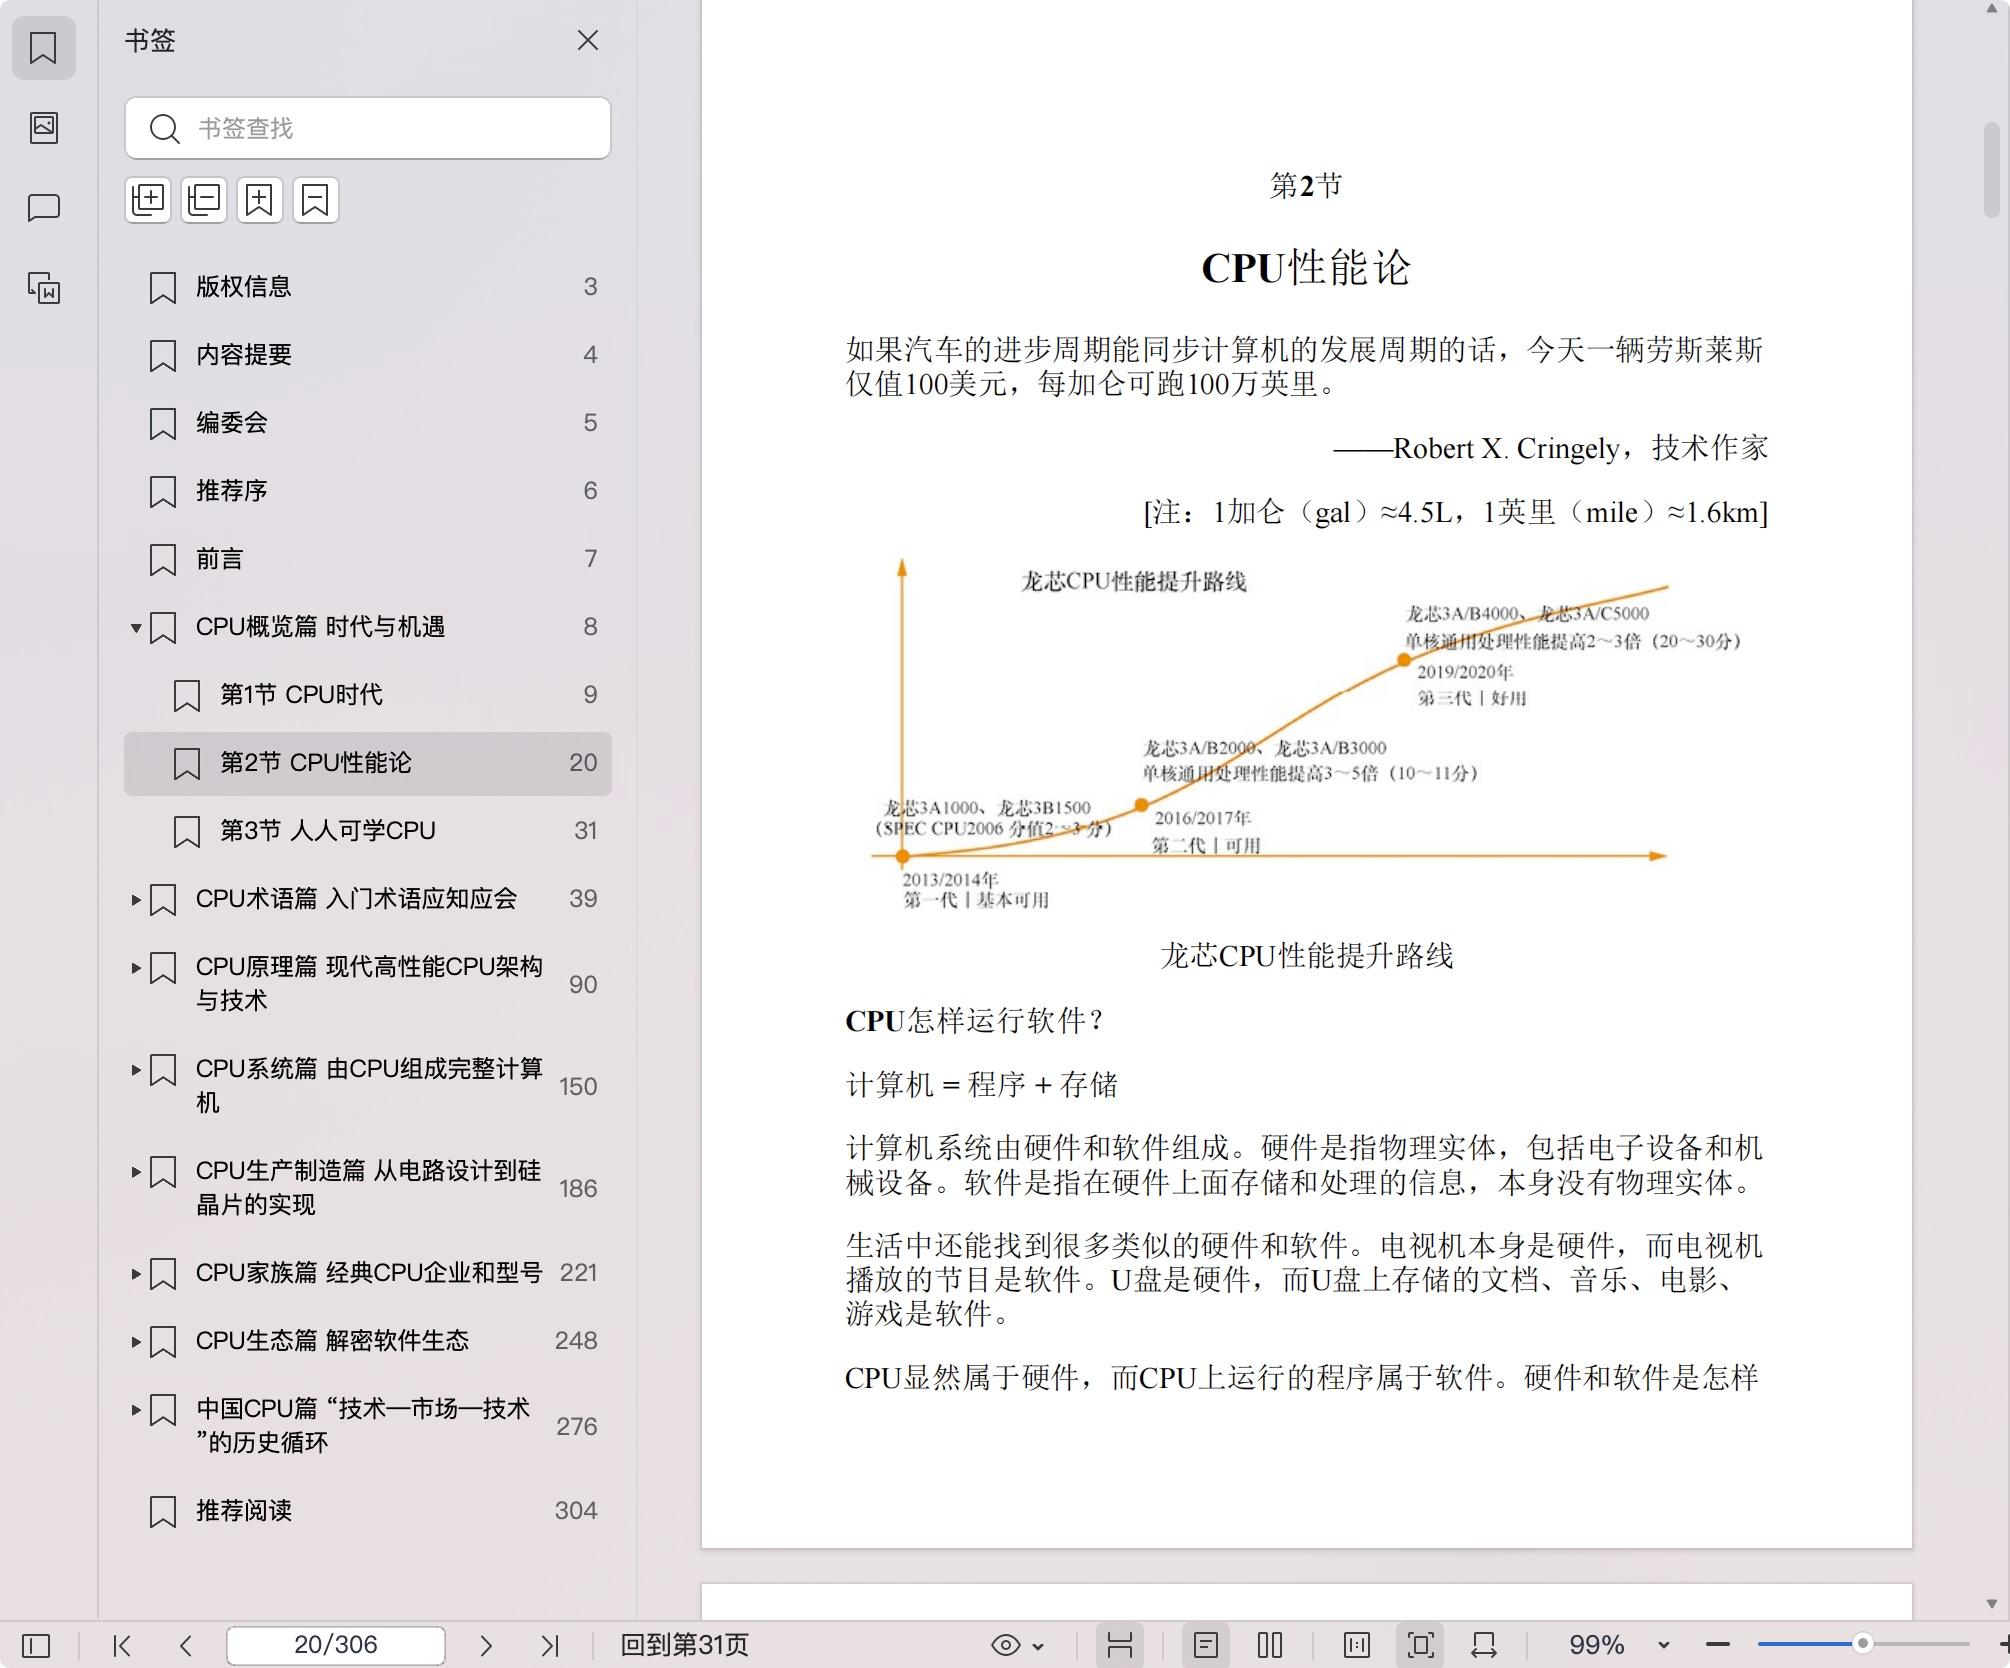
Task: Open the thumbnails sidebar panel
Action: tap(43, 127)
